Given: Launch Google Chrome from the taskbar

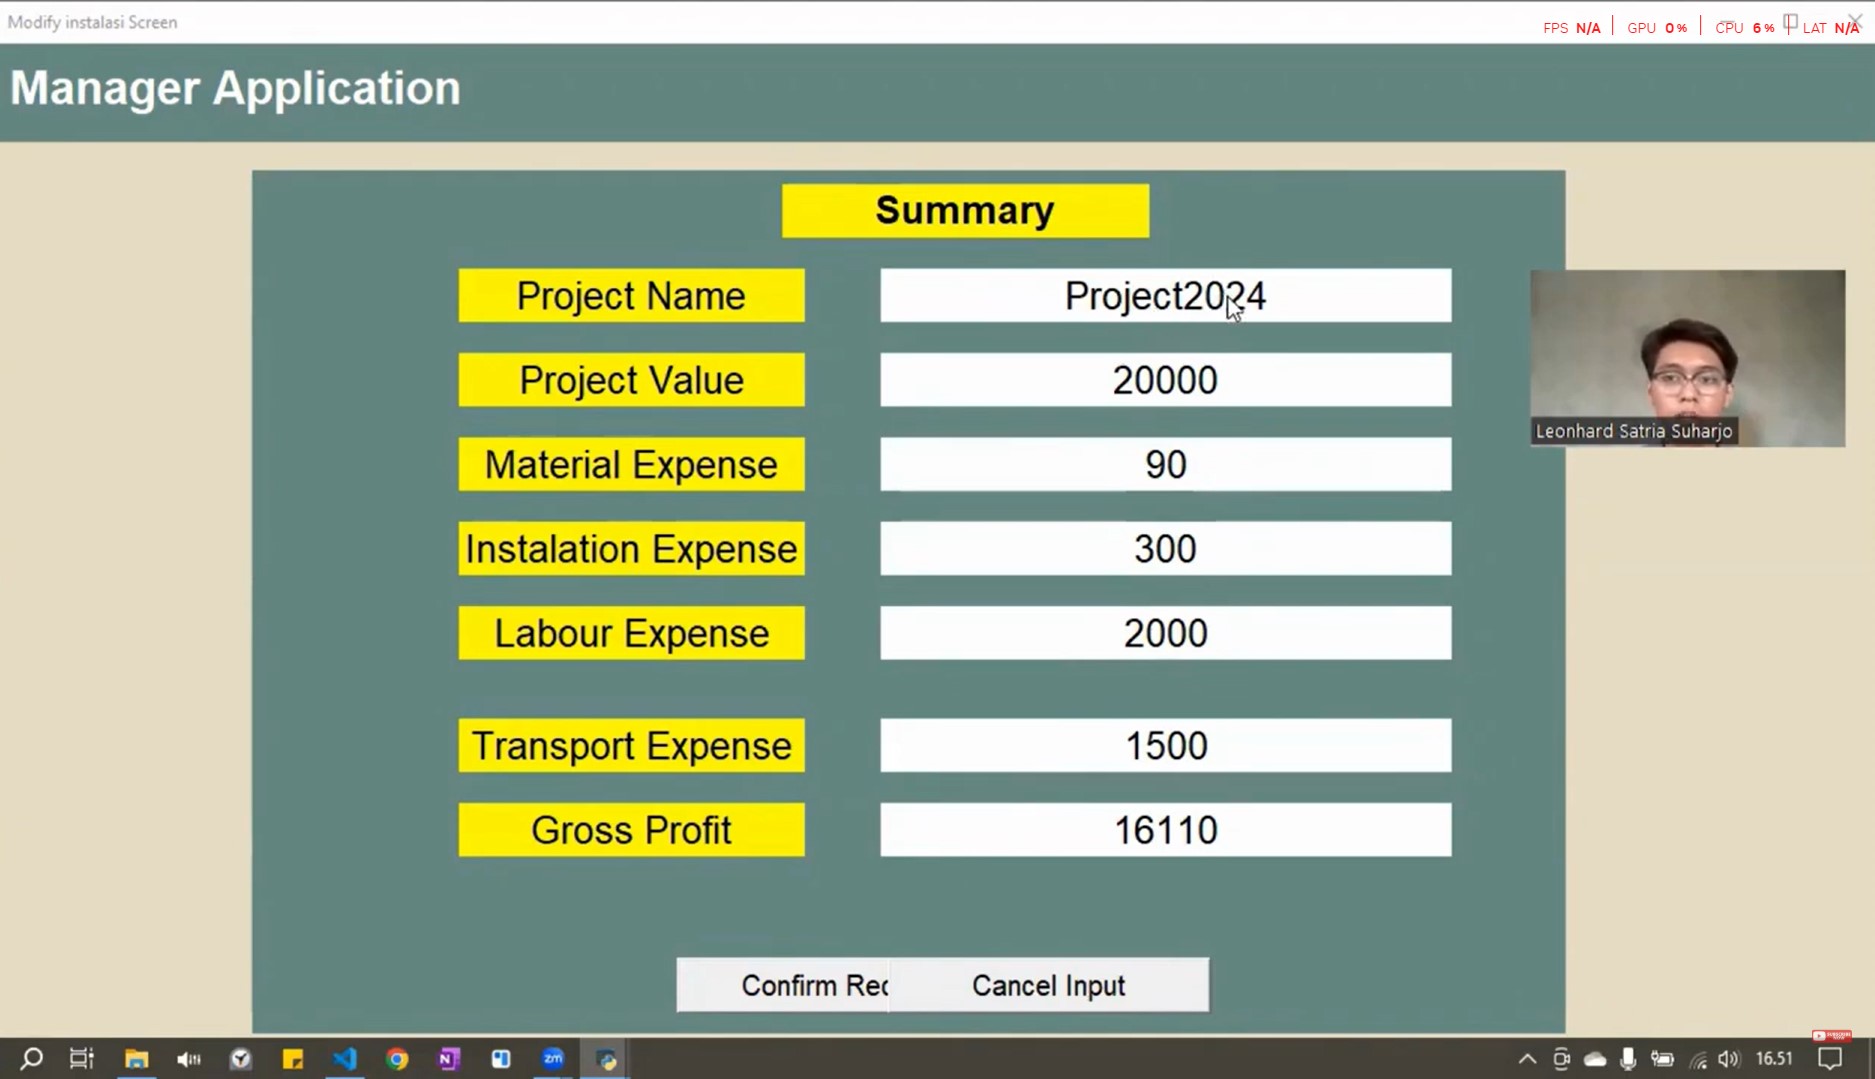Looking at the screenshot, I should pyautogui.click(x=397, y=1058).
